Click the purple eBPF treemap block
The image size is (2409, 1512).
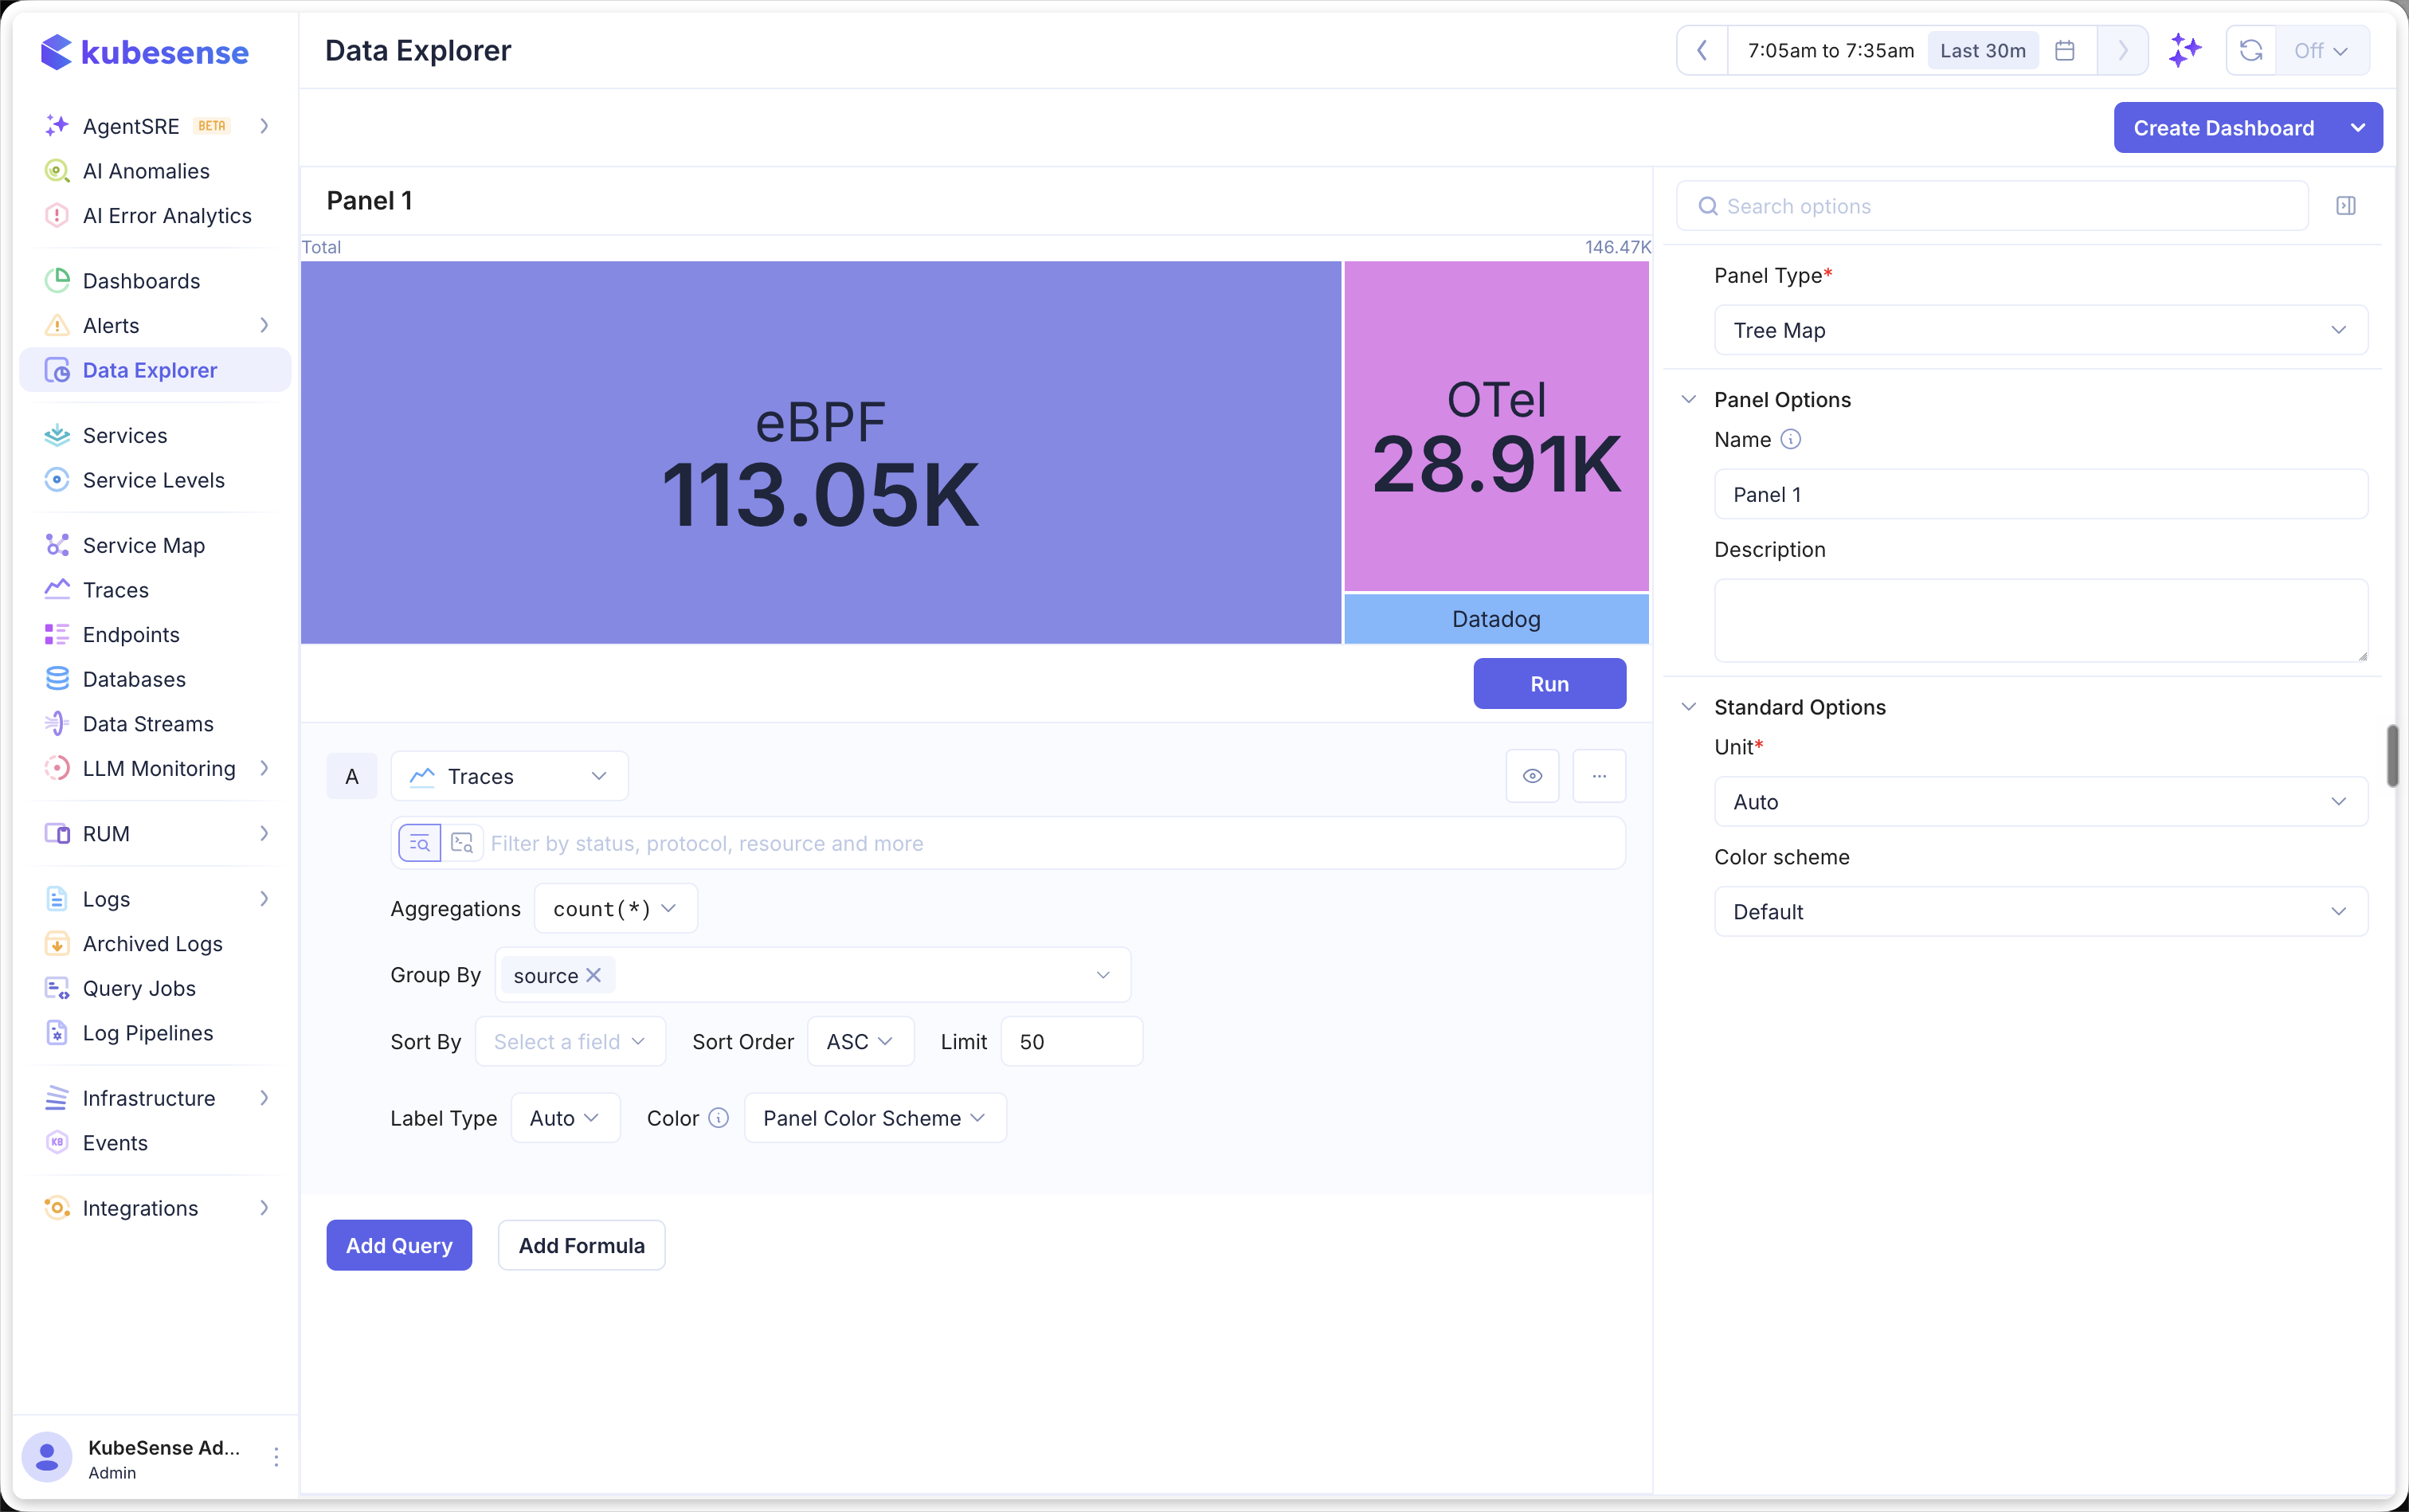[820, 453]
